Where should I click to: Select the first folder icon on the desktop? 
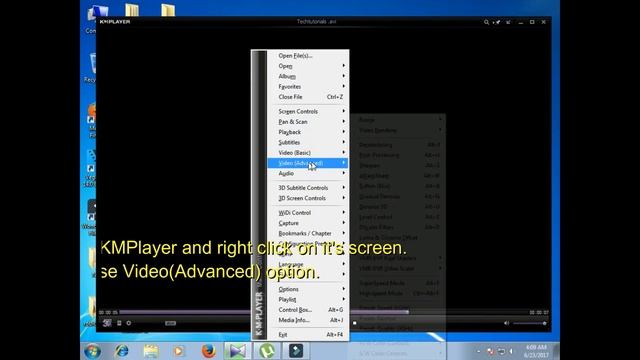point(132,10)
